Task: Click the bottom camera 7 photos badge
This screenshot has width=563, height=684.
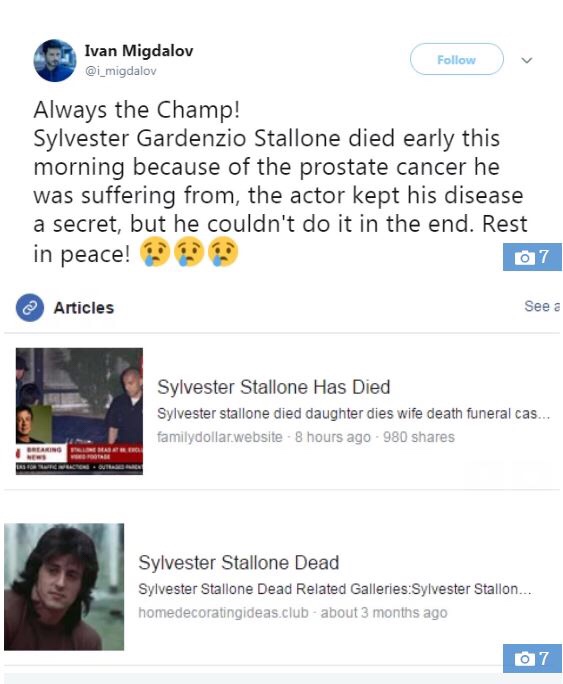Action: [x=532, y=658]
